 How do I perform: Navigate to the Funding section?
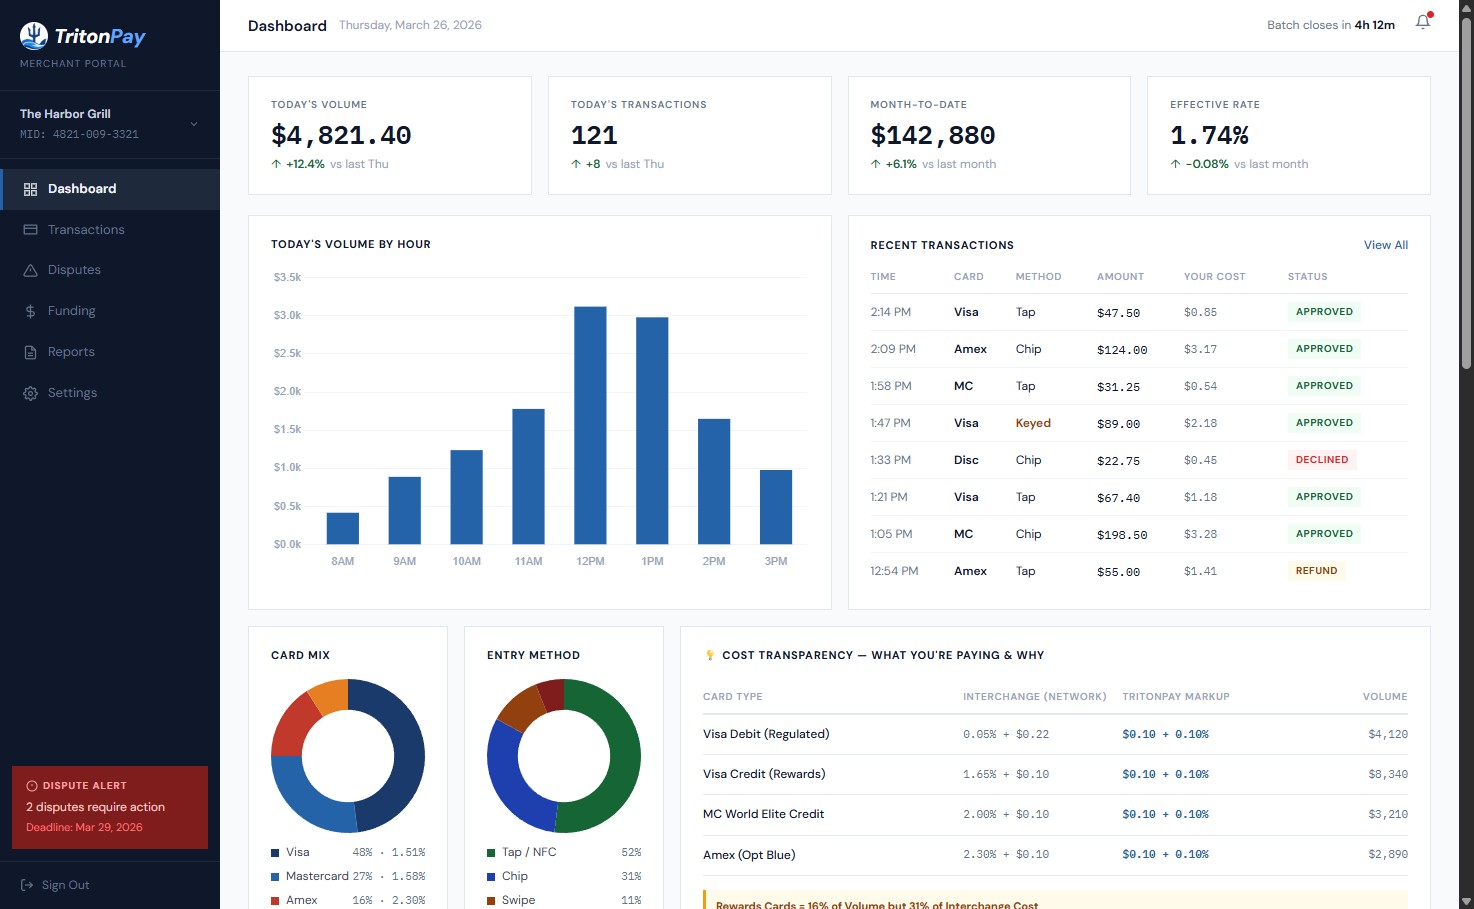(x=72, y=310)
